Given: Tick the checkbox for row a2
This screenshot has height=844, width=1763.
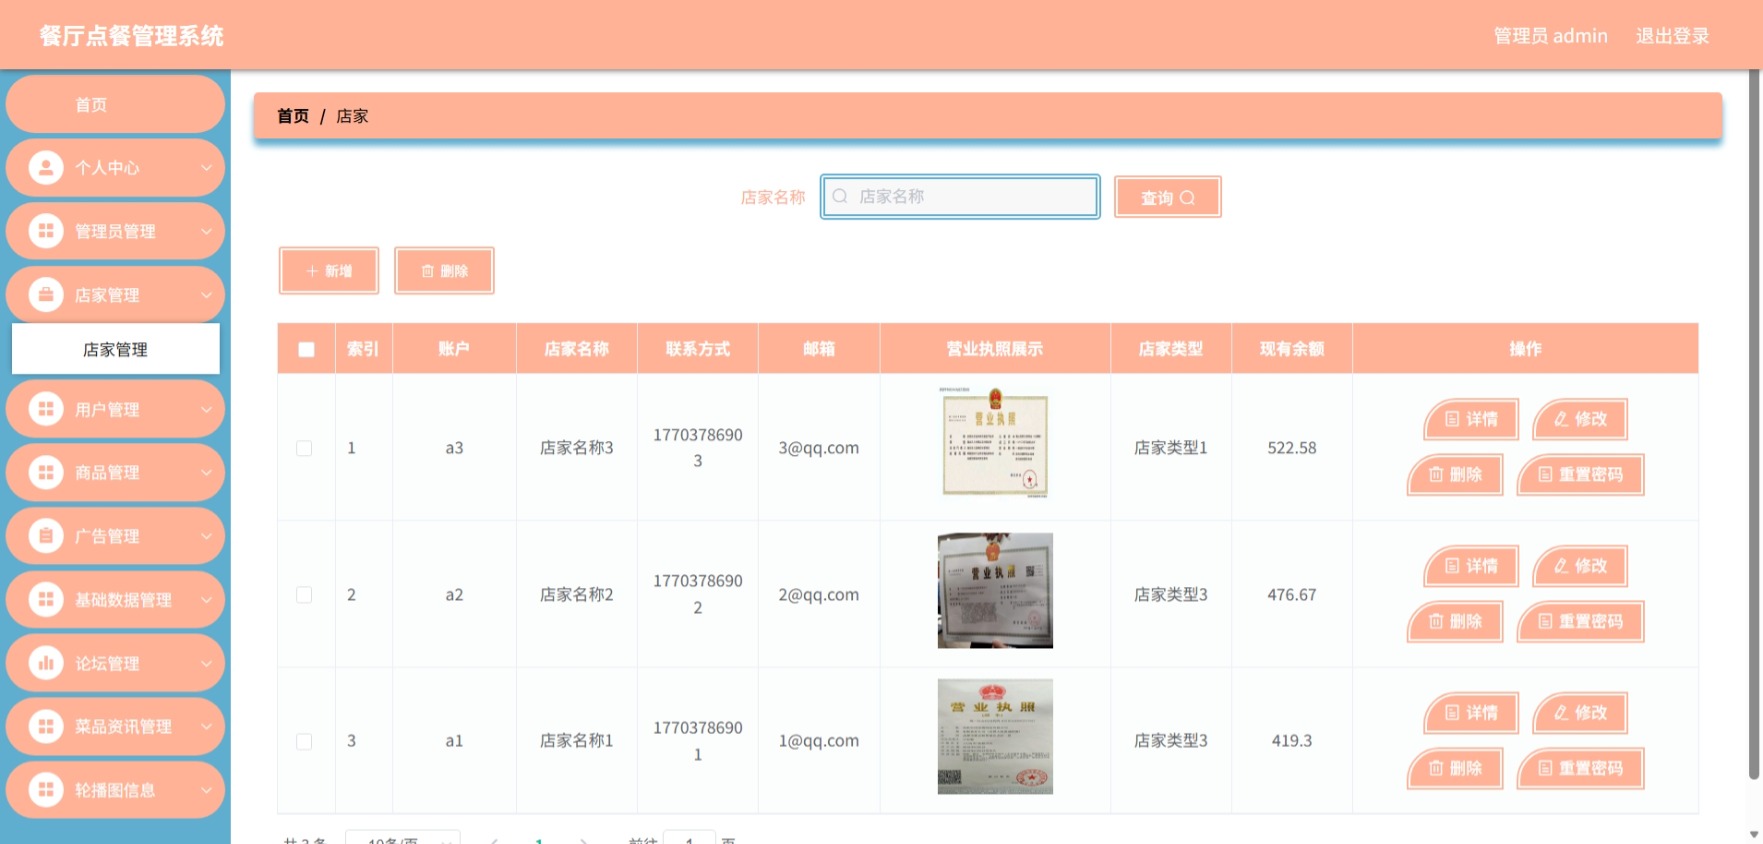Looking at the screenshot, I should [x=304, y=595].
